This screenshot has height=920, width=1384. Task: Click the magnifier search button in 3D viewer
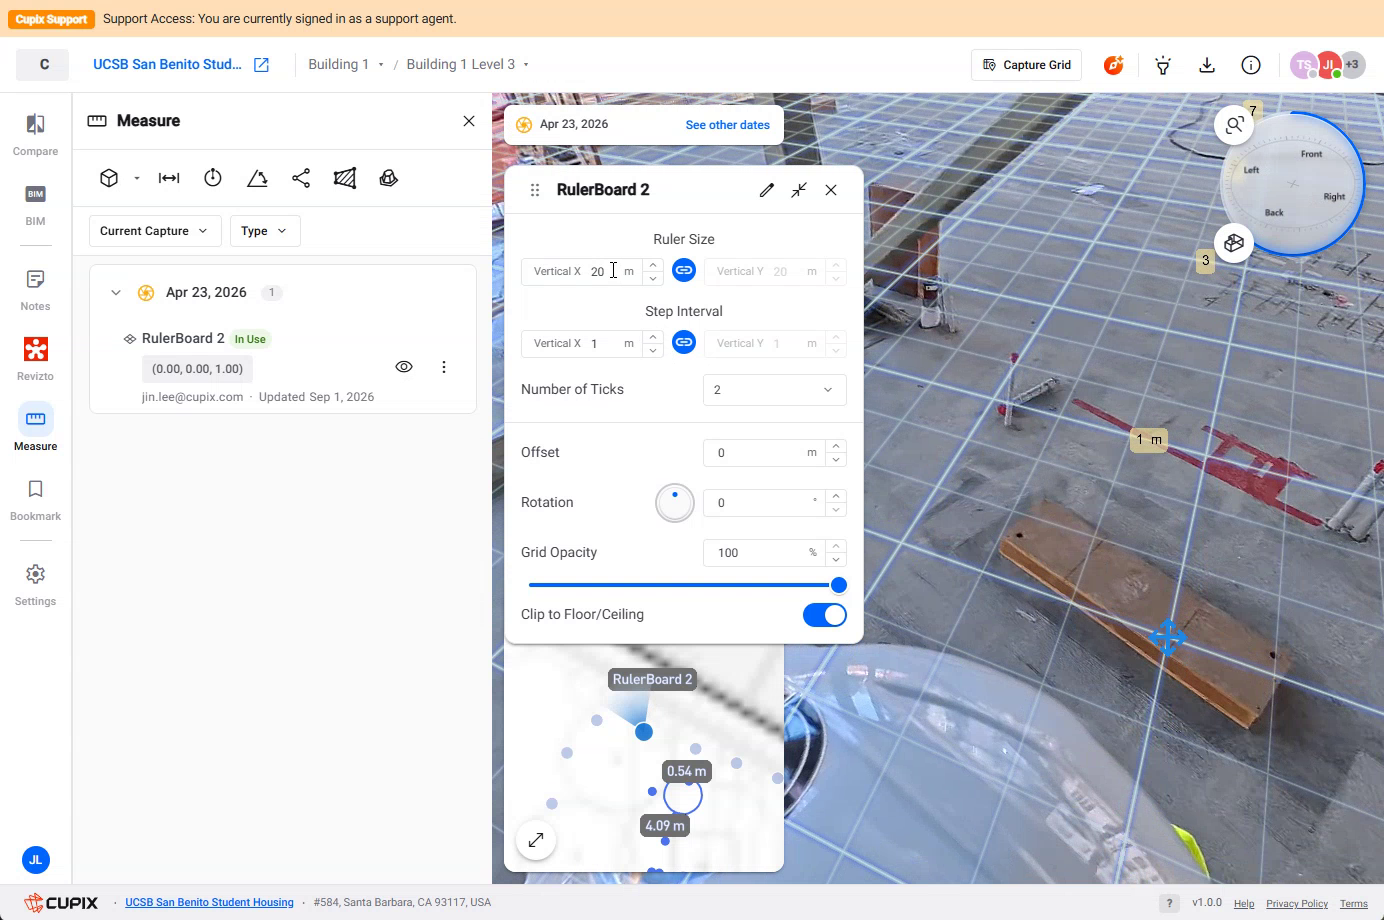1234,125
